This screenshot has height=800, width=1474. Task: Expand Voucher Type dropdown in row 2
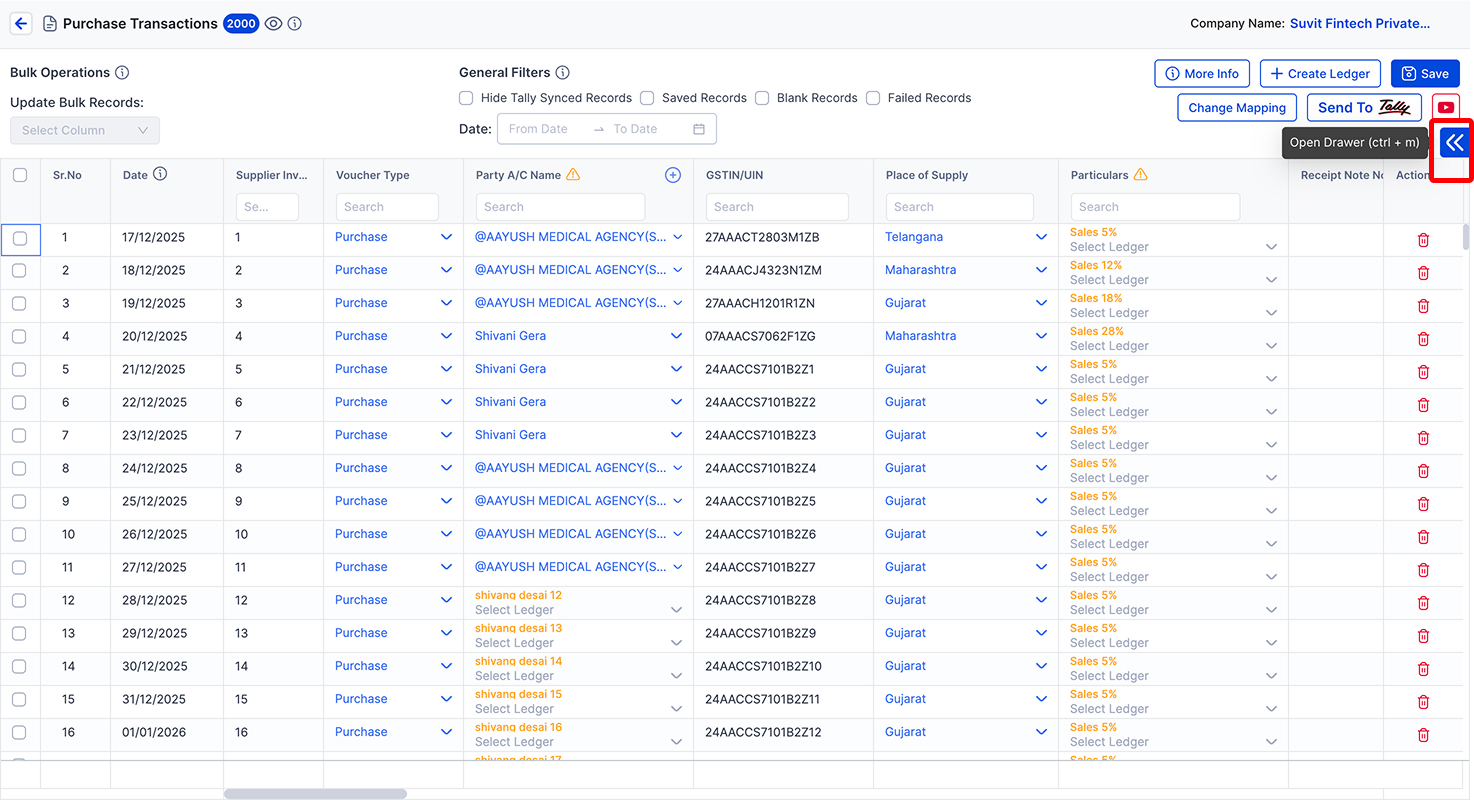pyautogui.click(x=447, y=270)
